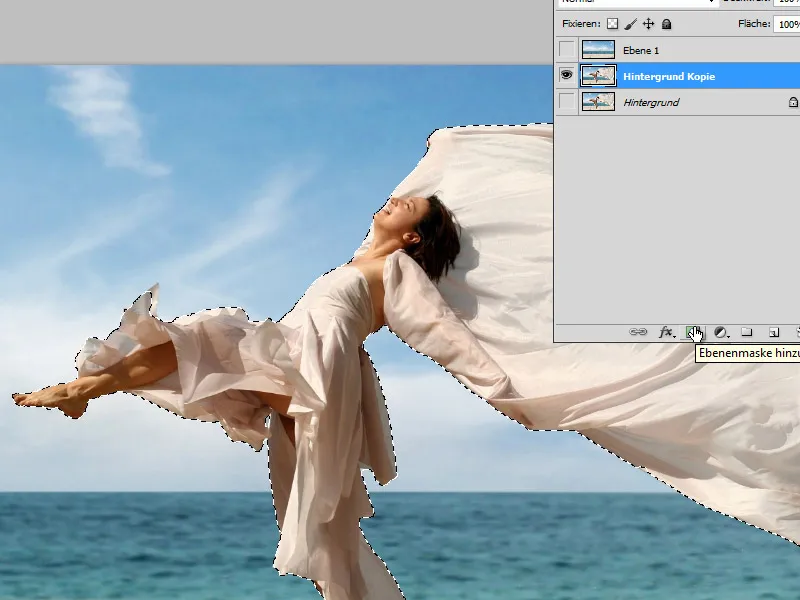
Task: Lock all with the padlock beside Fixieren
Action: [666, 24]
